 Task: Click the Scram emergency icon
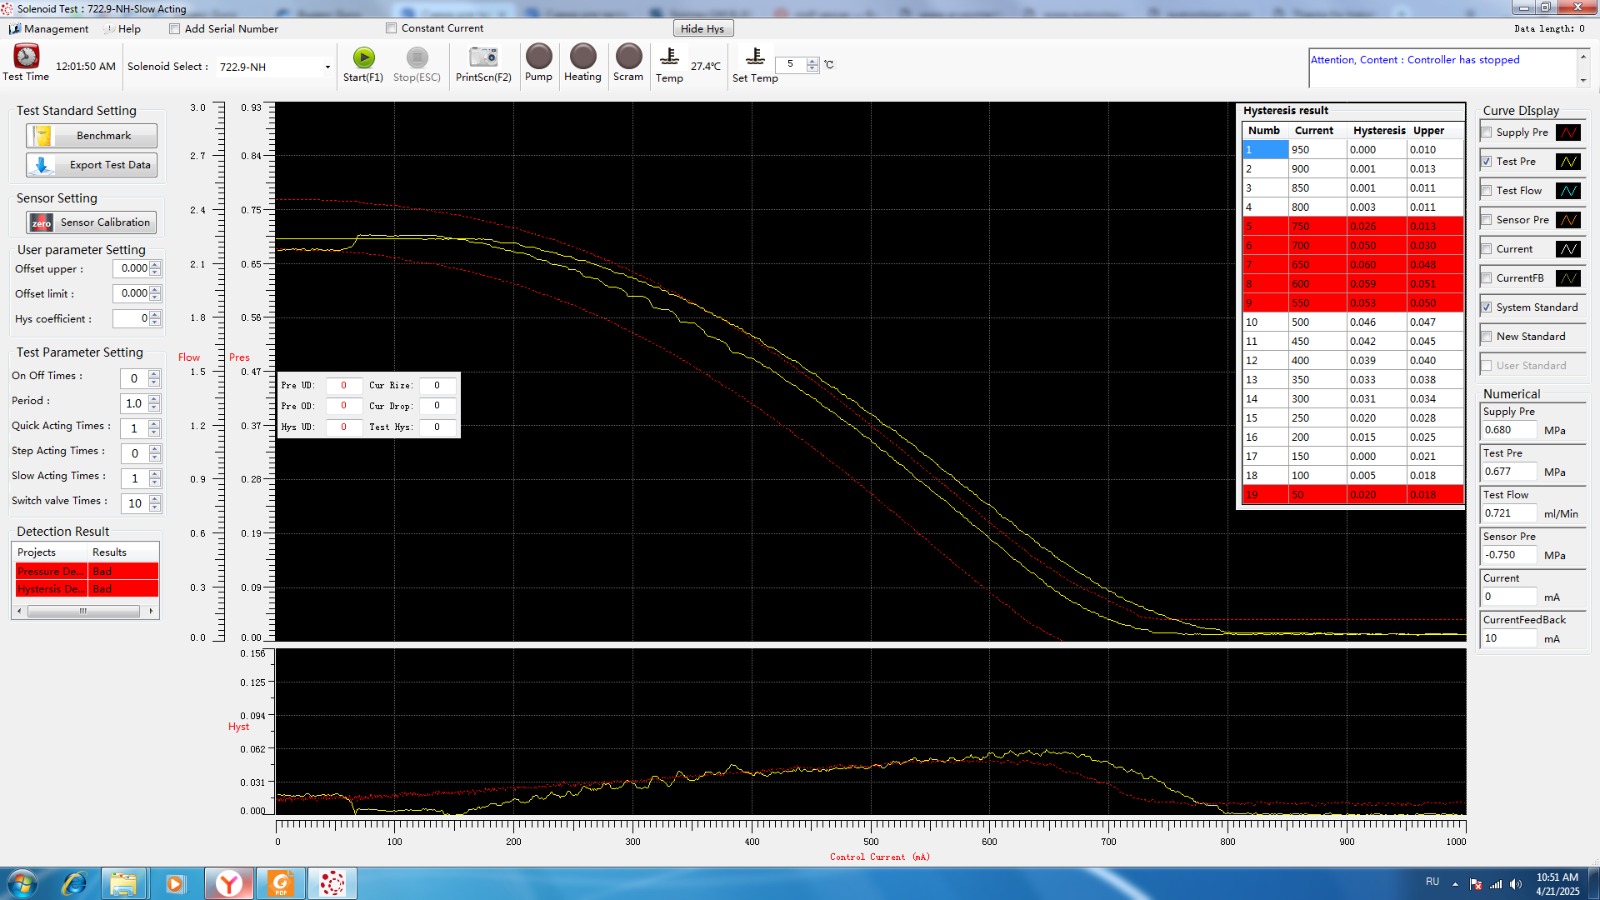(x=629, y=56)
